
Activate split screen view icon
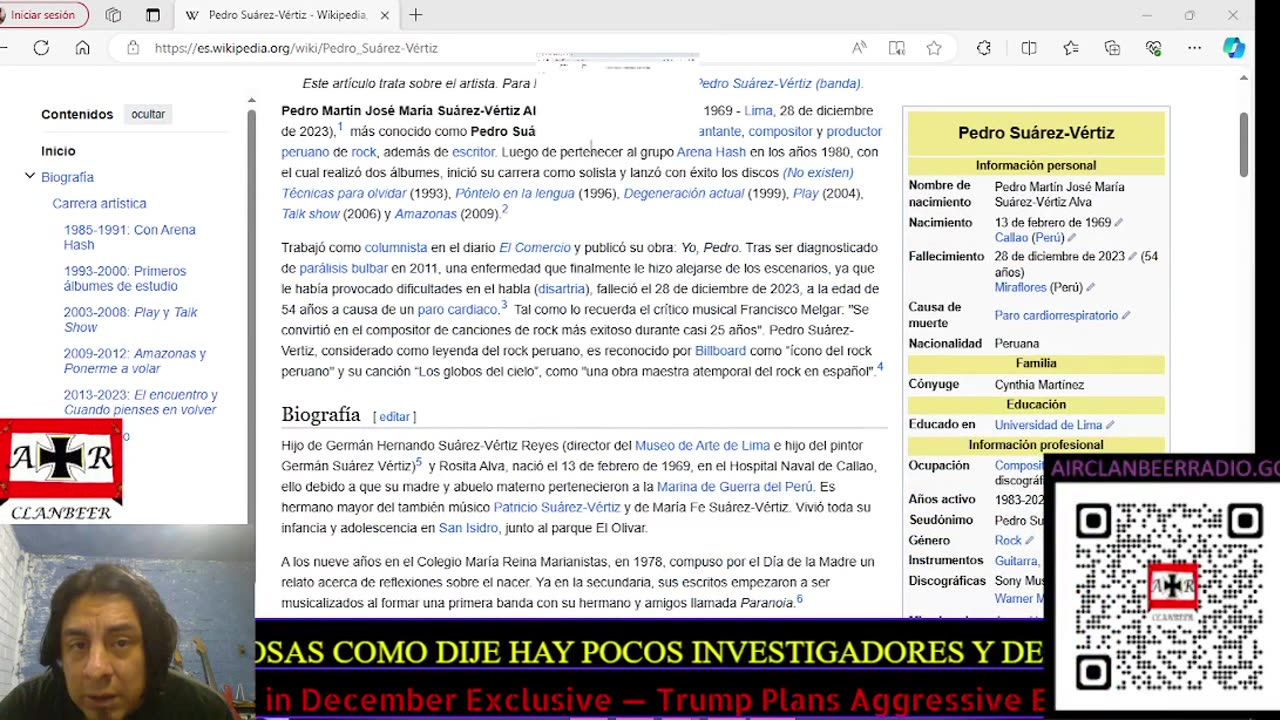(x=1029, y=48)
